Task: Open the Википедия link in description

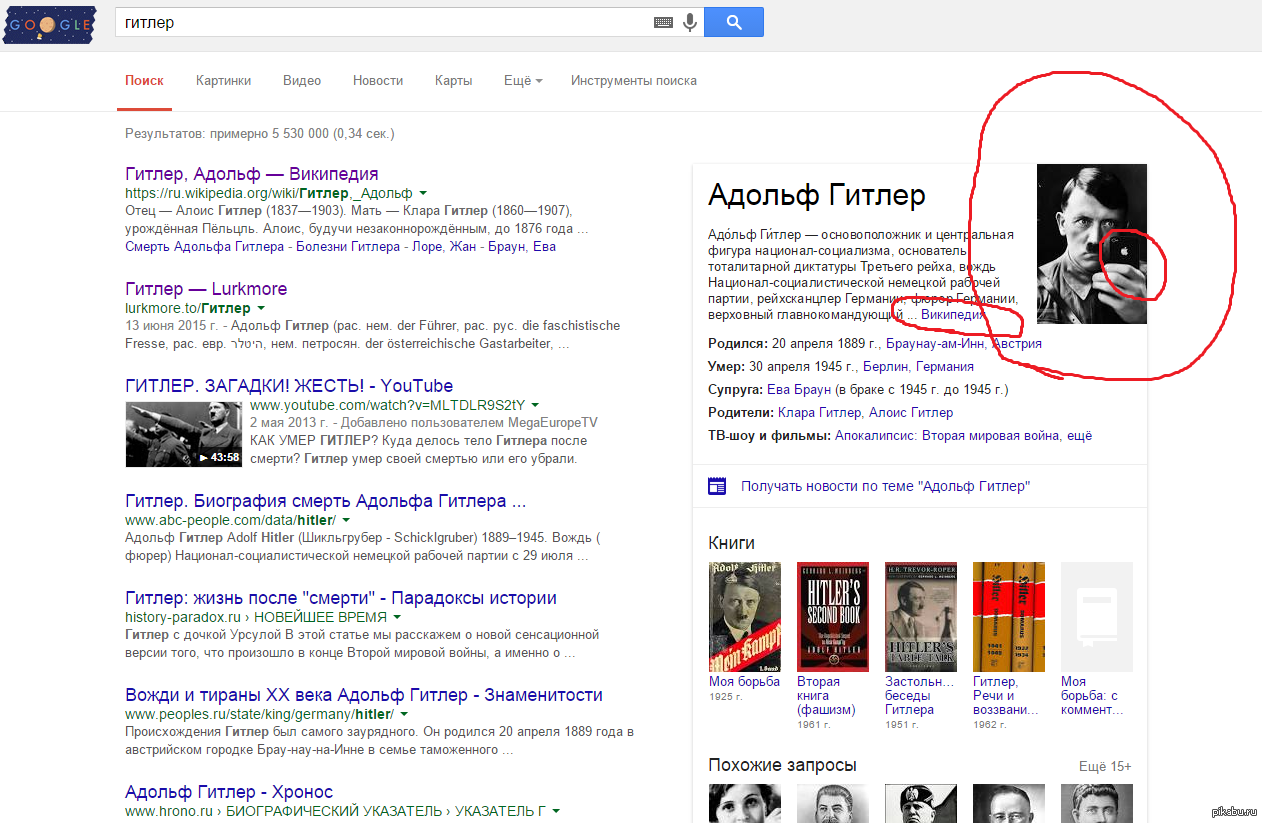Action: (952, 315)
